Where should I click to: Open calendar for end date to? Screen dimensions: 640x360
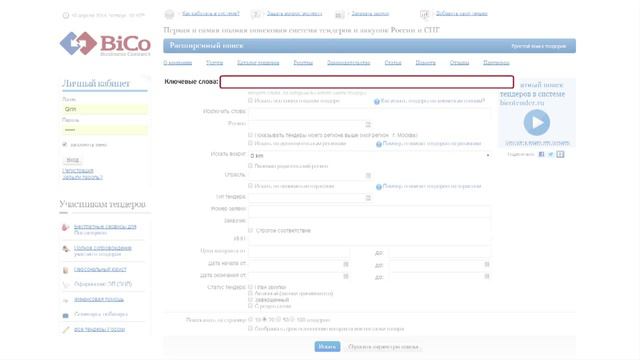coord(487,276)
